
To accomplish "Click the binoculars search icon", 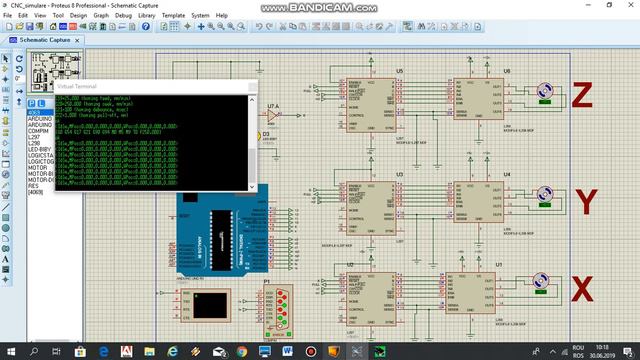I will click(x=421, y=27).
